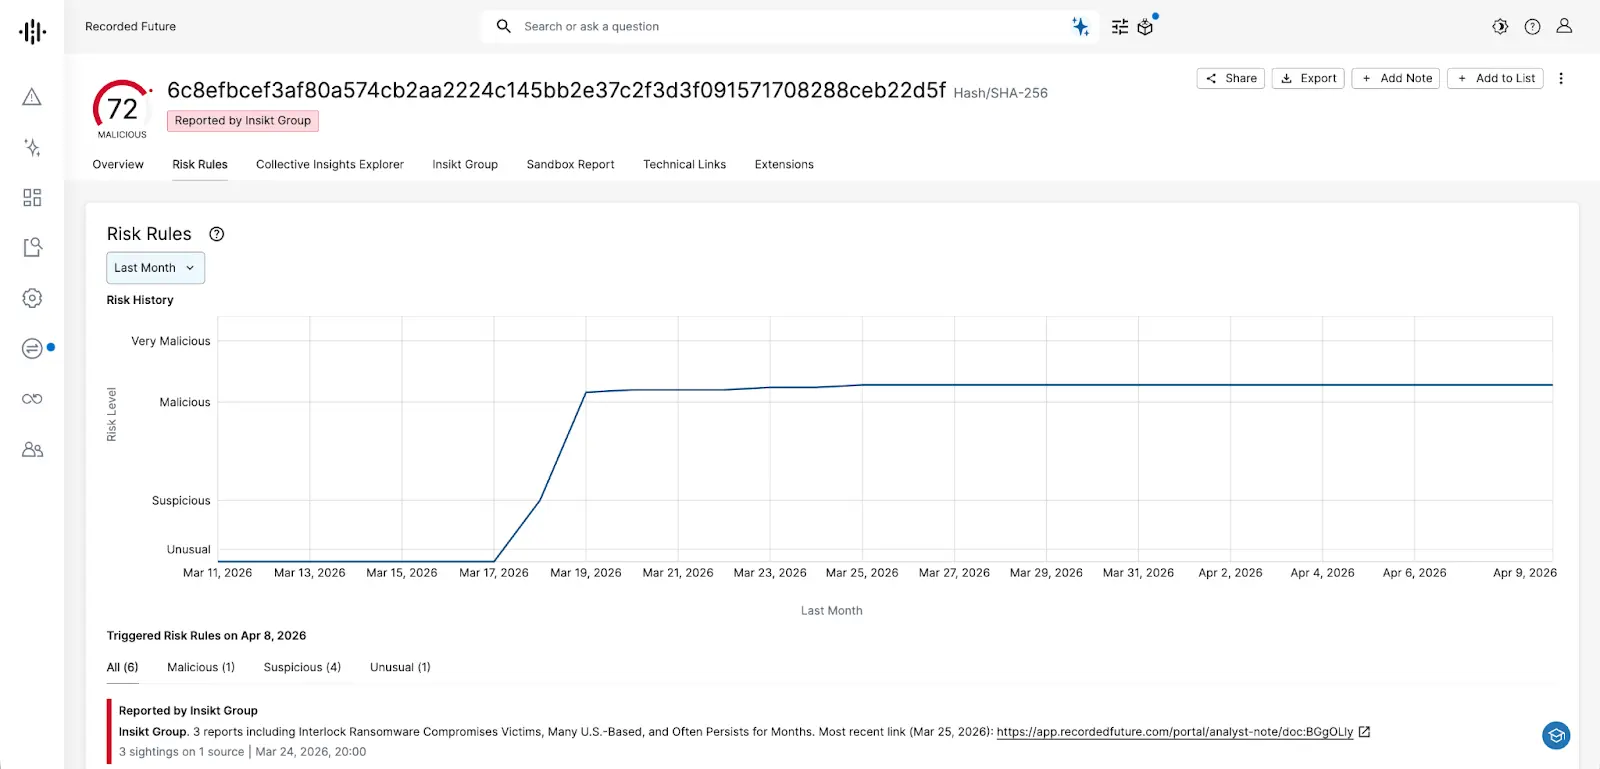Screen dimensions: 1600x769
Task: Open the search filter sliders icon
Action: [1120, 27]
